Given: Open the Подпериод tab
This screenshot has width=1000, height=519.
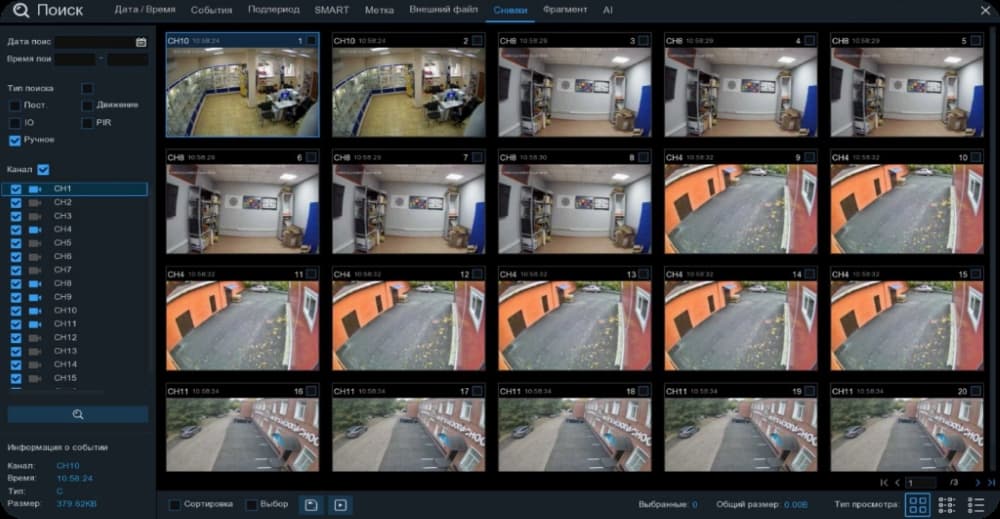Looking at the screenshot, I should [274, 10].
